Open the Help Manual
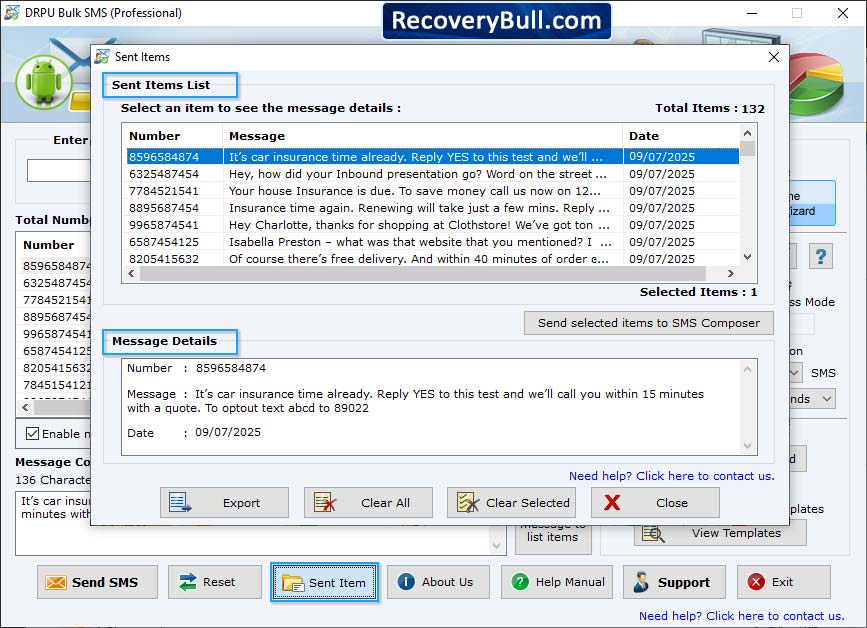This screenshot has width=867, height=628. coord(557,582)
